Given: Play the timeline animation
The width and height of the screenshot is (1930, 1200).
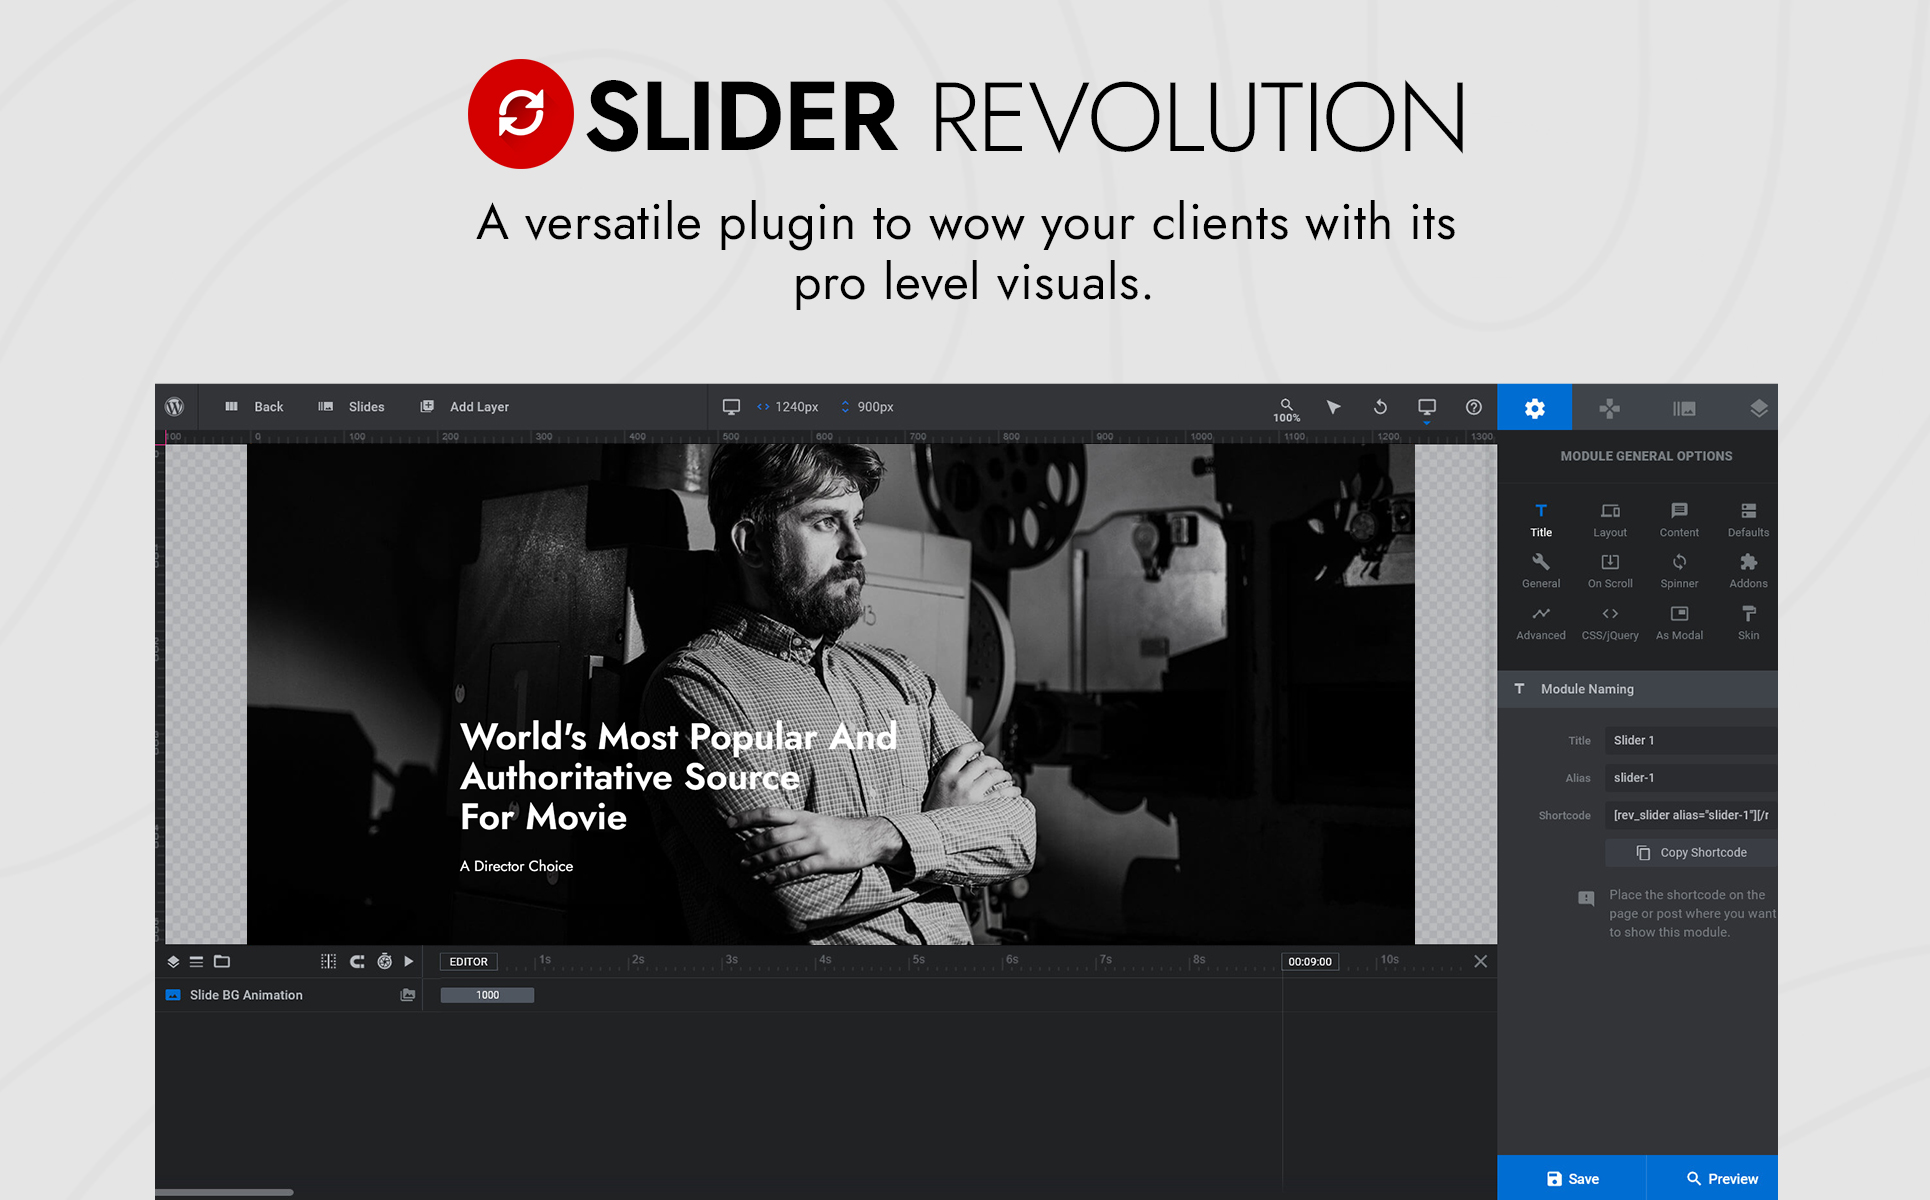Looking at the screenshot, I should (x=408, y=961).
